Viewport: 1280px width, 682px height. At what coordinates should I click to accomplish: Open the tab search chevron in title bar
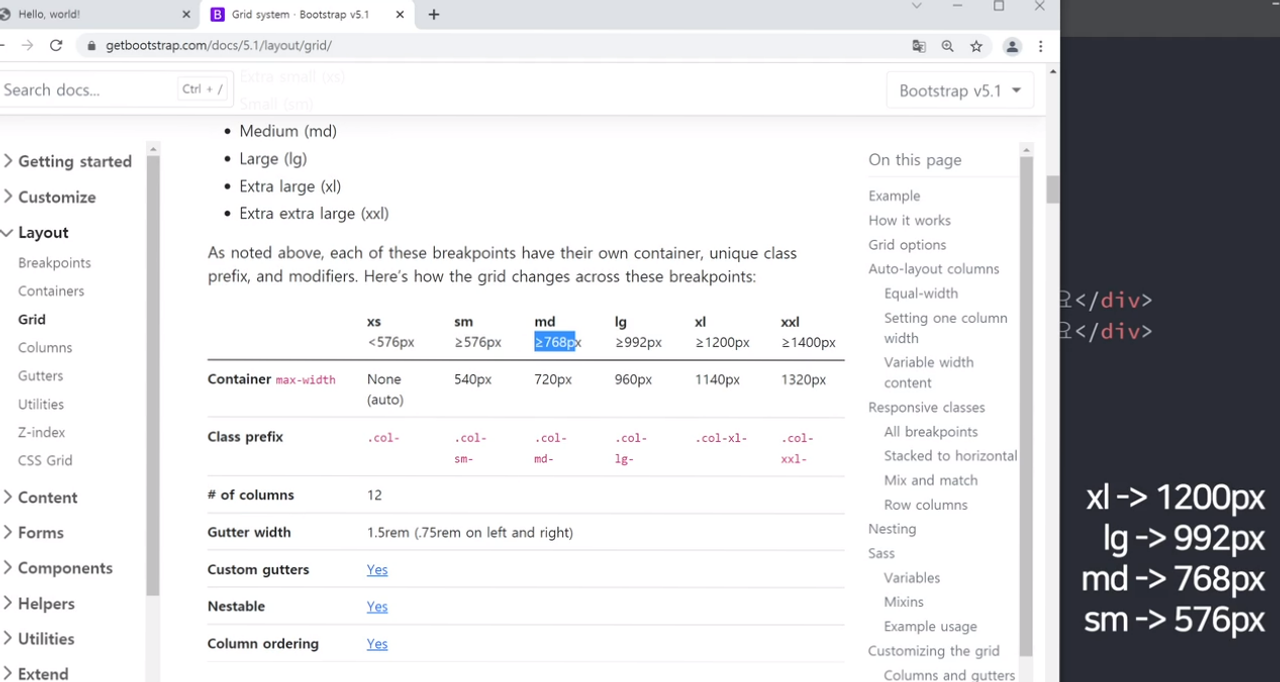(x=916, y=6)
